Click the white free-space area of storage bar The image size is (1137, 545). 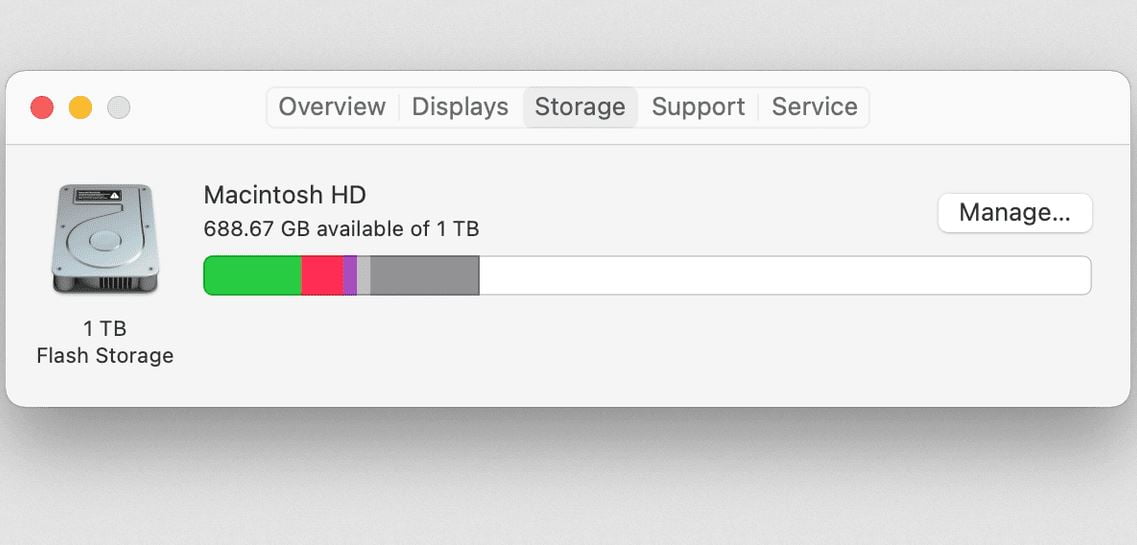785,275
